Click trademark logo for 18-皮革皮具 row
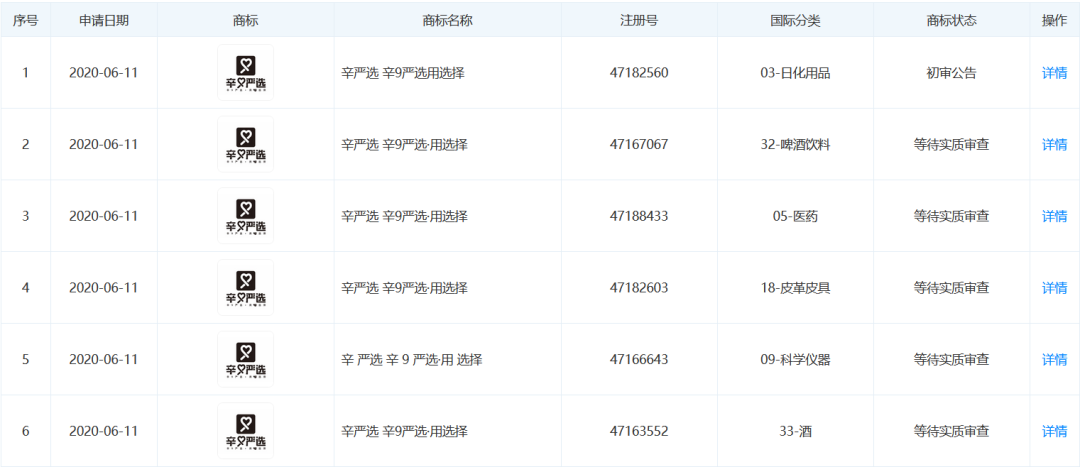This screenshot has width=1080, height=467. (x=245, y=288)
